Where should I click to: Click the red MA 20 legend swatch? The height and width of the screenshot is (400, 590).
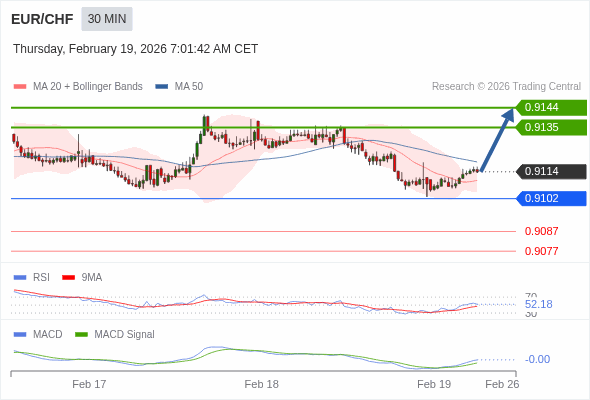[x=20, y=87]
